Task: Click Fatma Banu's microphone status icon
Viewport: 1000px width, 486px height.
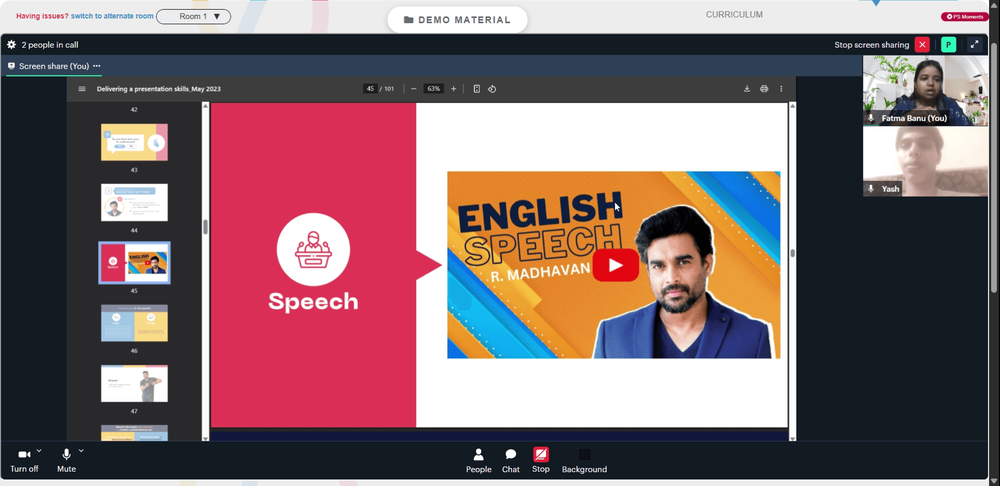Action: pos(871,118)
